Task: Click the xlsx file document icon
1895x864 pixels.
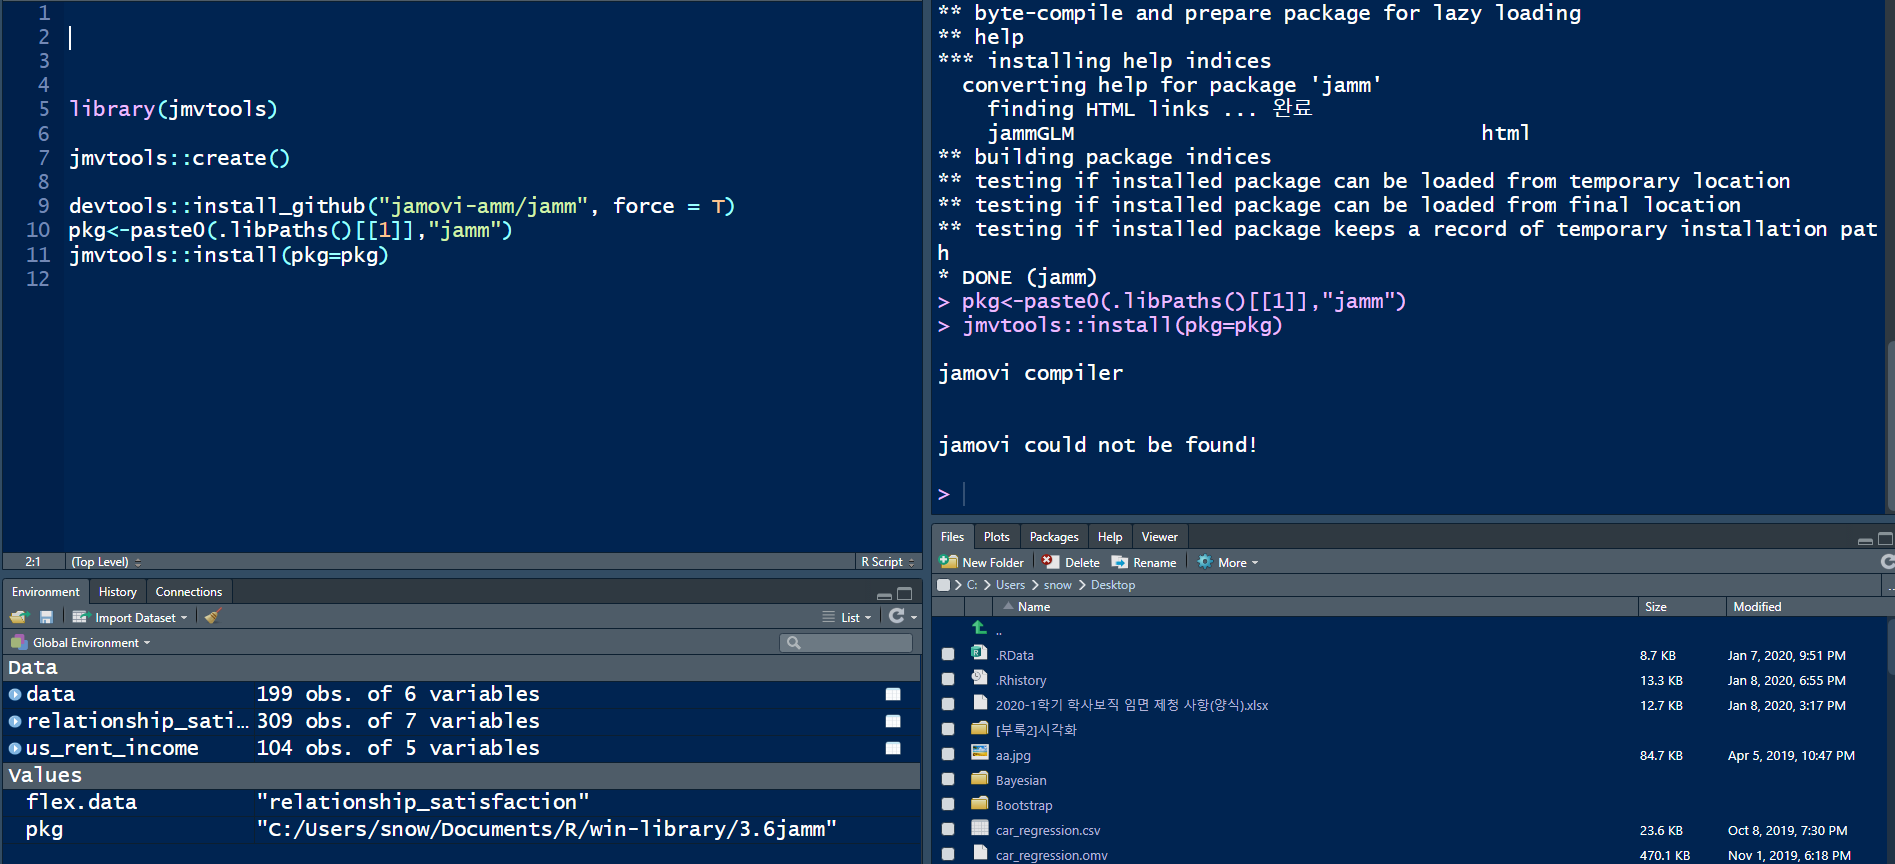Action: tap(980, 703)
